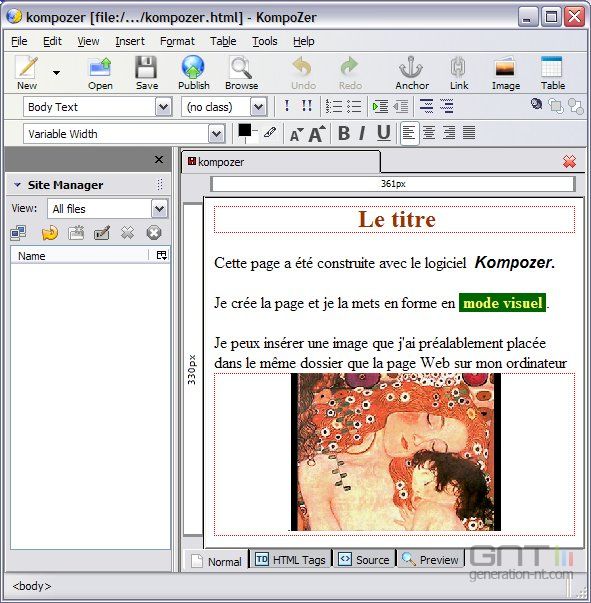Click the Link chain icon
591x603 pixels.
[x=459, y=73]
